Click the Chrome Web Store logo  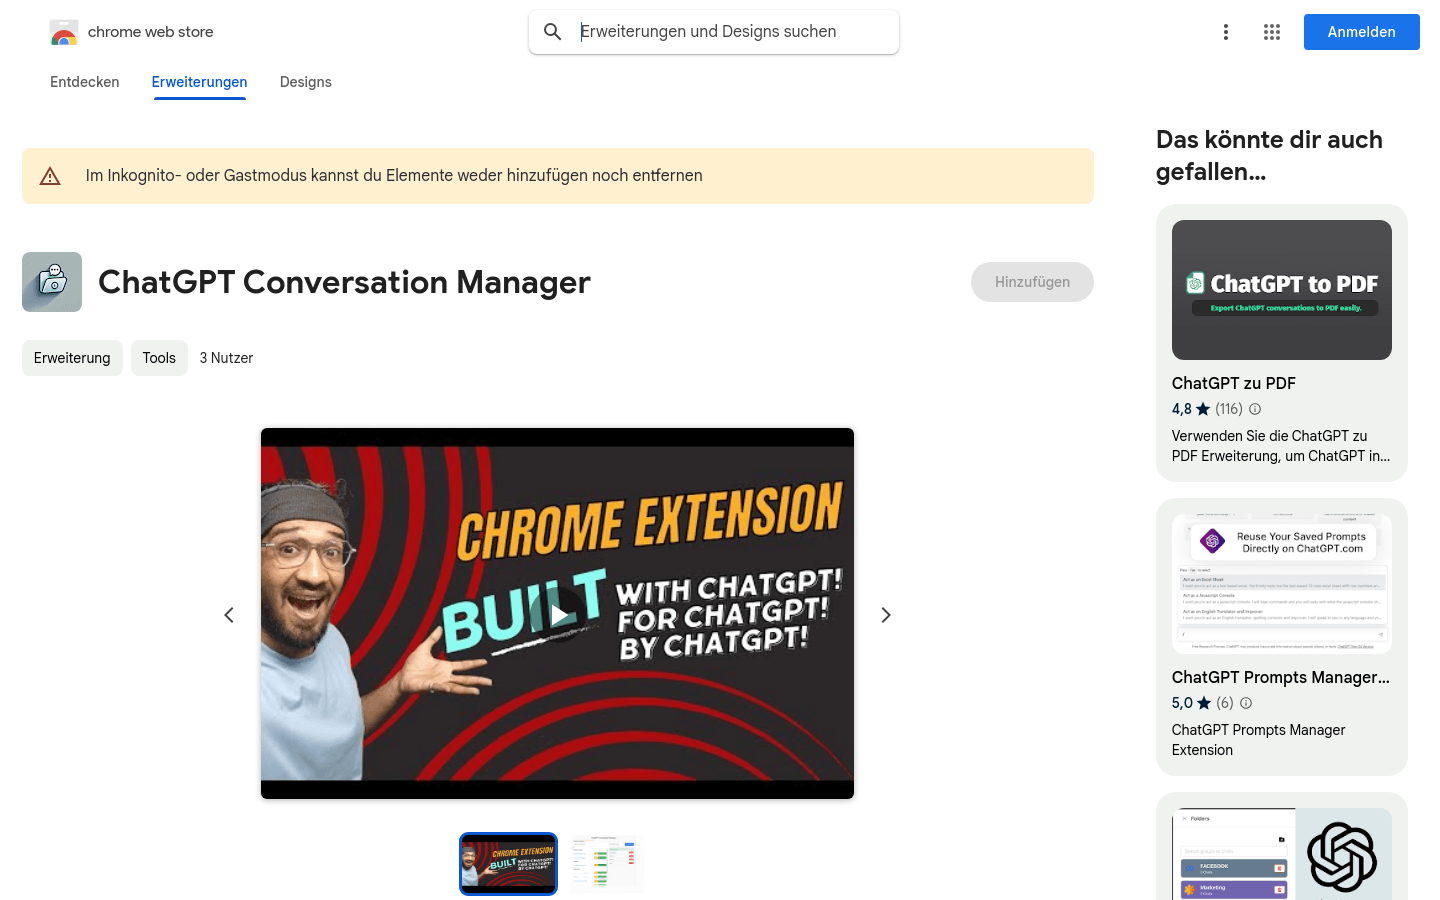(64, 32)
